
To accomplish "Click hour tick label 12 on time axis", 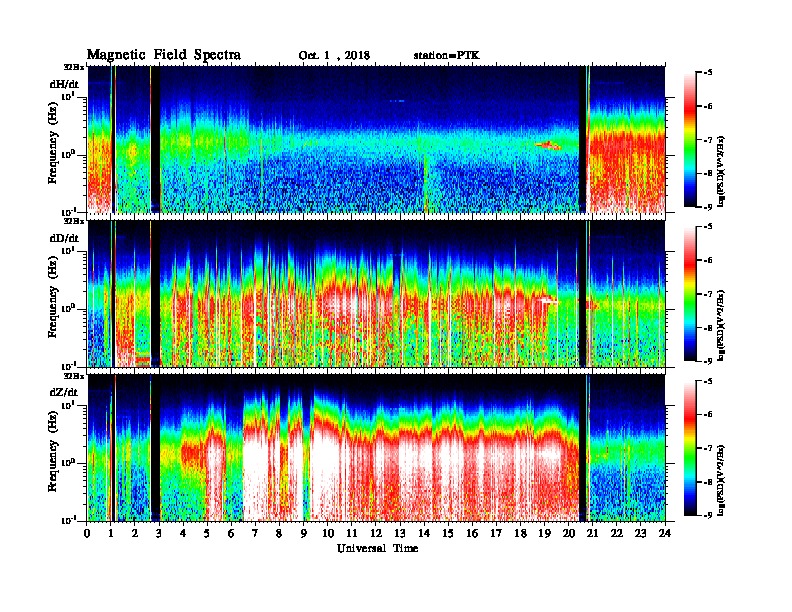I will click(x=376, y=534).
